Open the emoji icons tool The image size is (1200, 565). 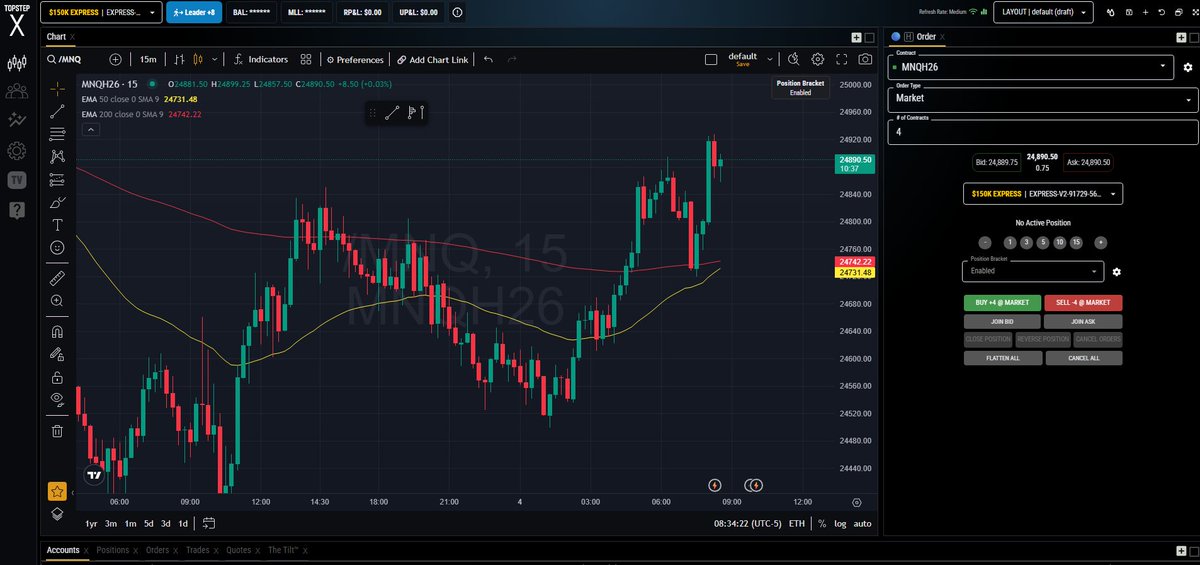tap(57, 247)
